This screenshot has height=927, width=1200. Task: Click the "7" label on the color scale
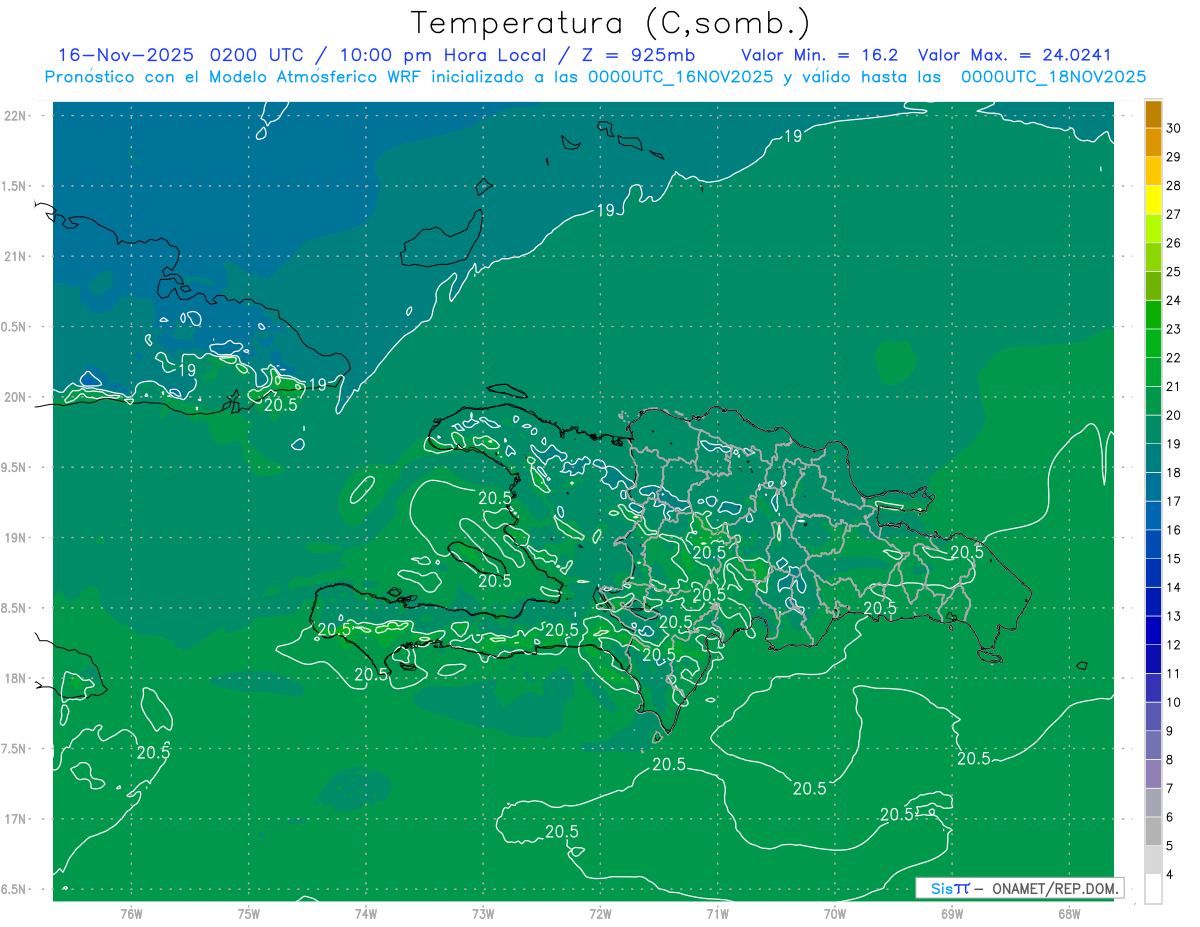click(1170, 788)
